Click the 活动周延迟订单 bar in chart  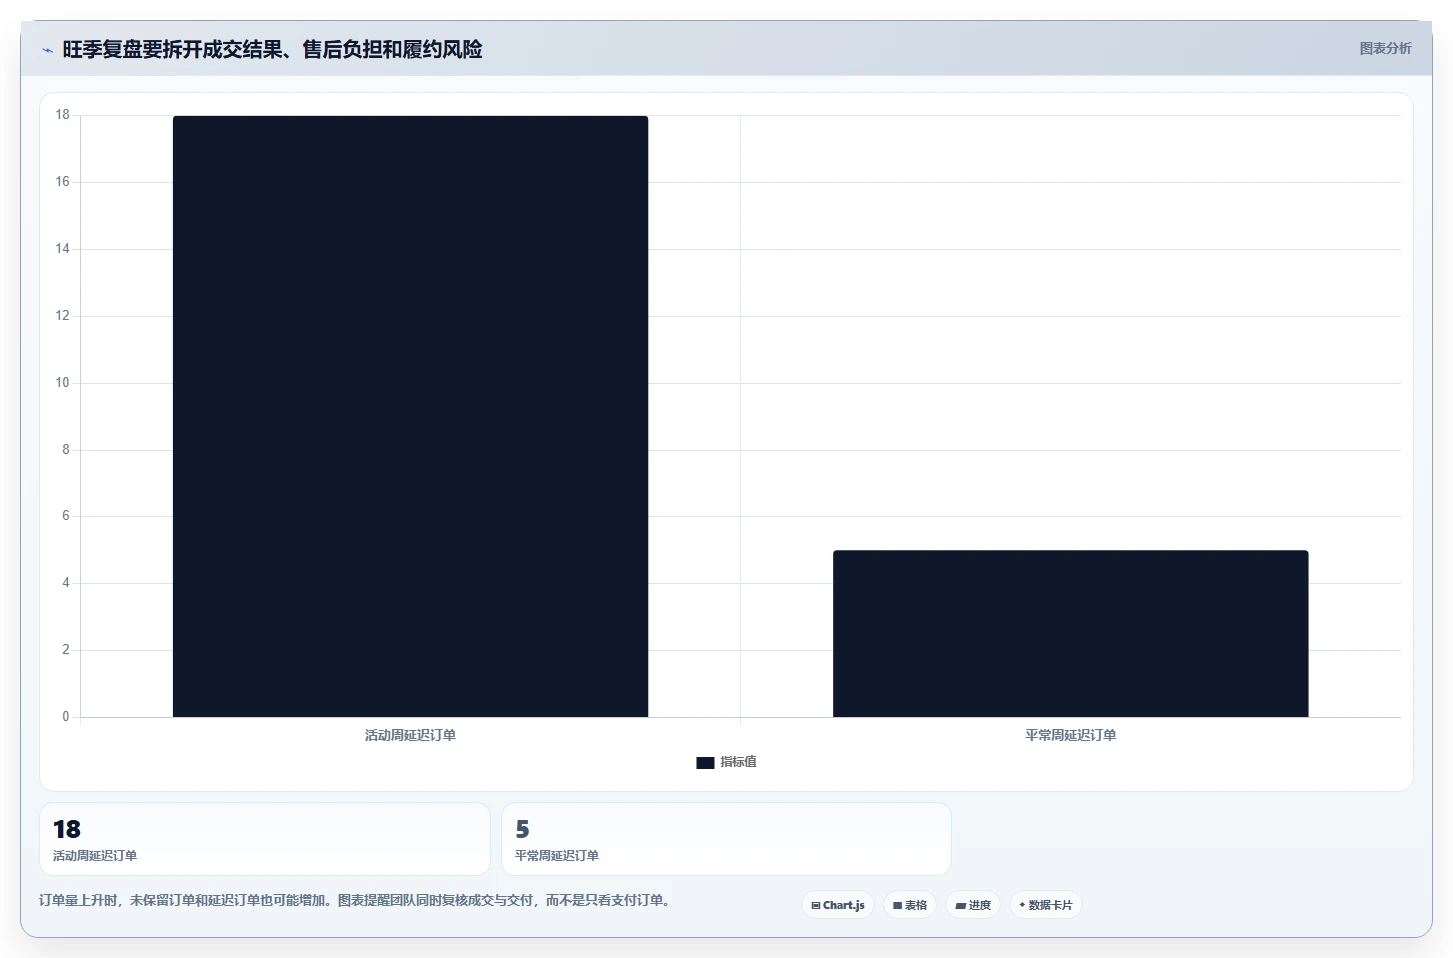tap(410, 416)
